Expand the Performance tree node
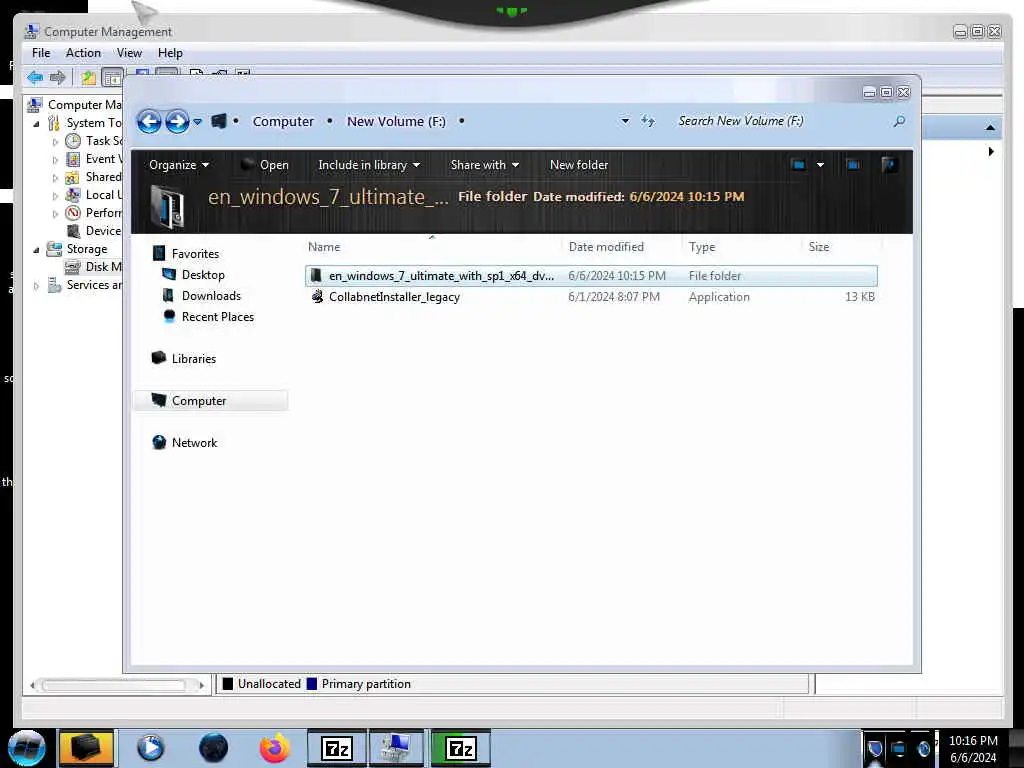Image resolution: width=1024 pixels, height=768 pixels. (x=55, y=214)
